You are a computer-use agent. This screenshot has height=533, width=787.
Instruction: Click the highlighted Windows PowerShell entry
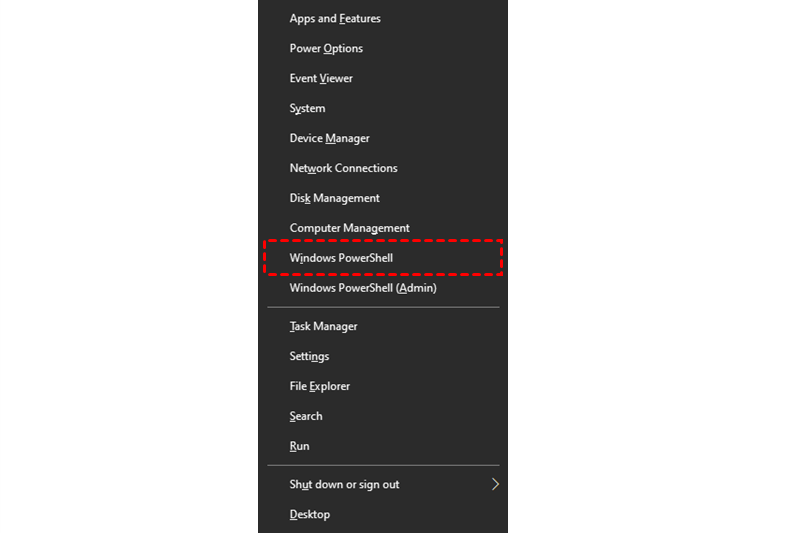tap(341, 258)
